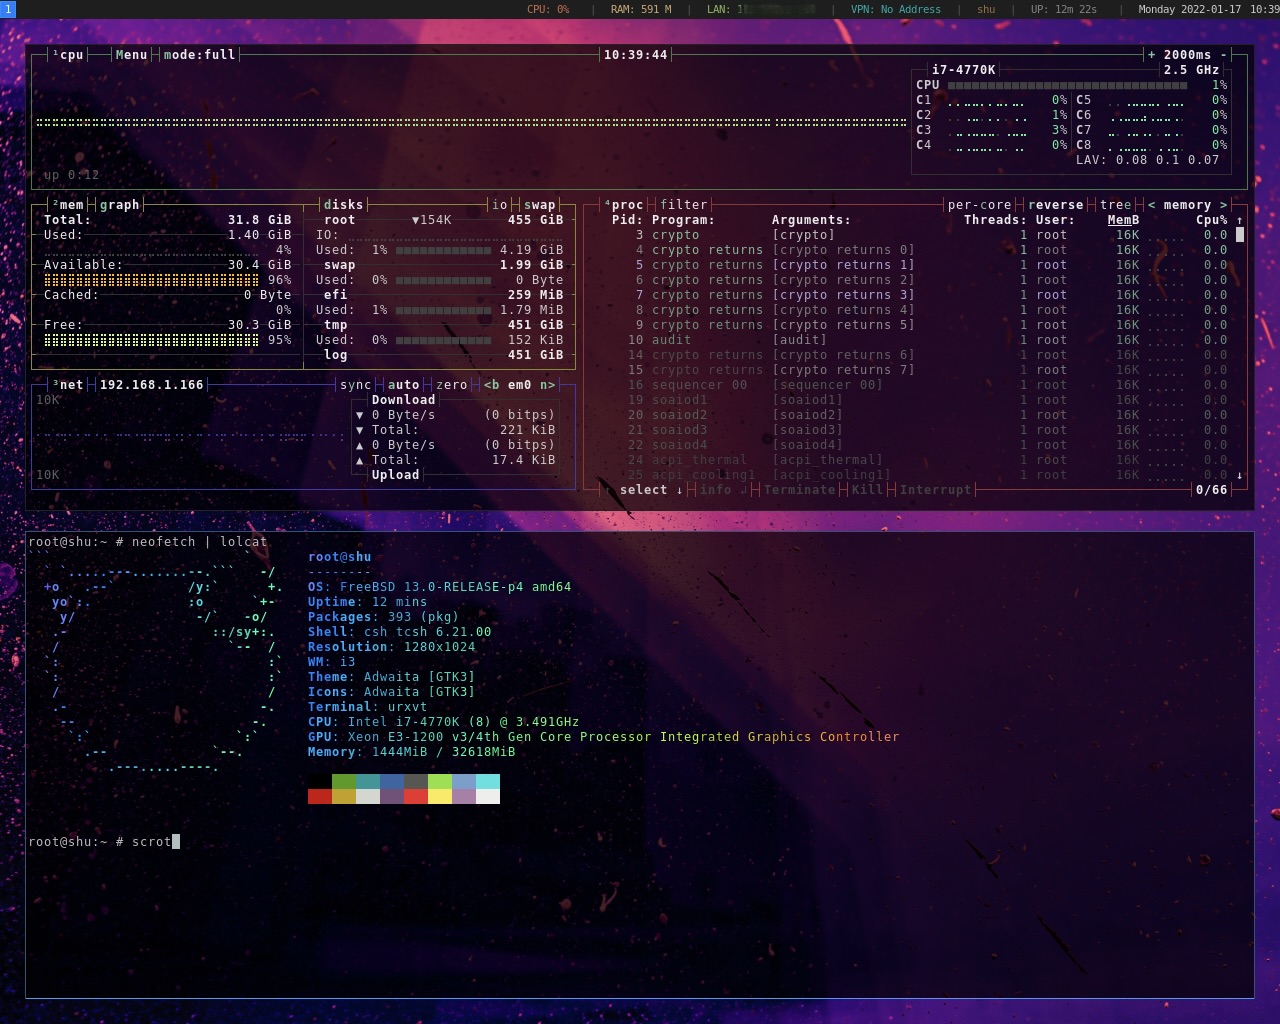Open the btop Menu
The image size is (1280, 1024).
click(x=131, y=55)
